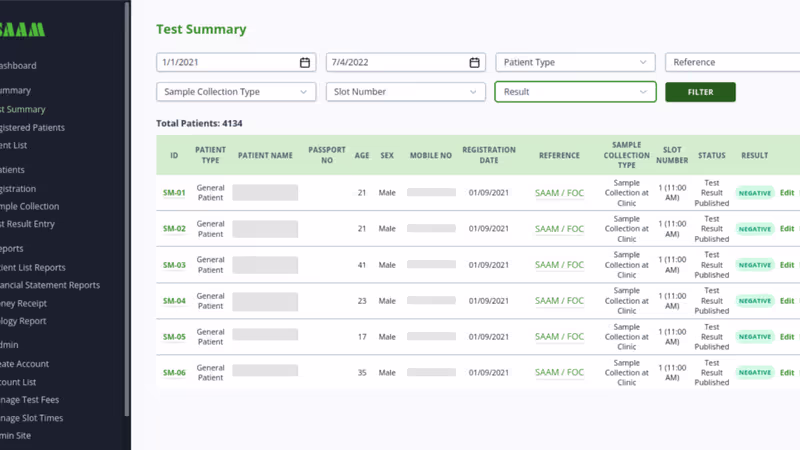Open Account List in sidebar
The image size is (800, 450).
pyautogui.click(x=18, y=382)
